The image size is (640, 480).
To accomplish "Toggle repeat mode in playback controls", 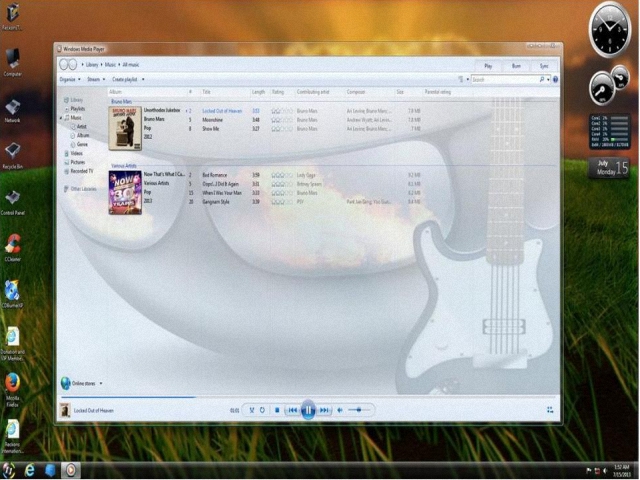I will [x=262, y=410].
